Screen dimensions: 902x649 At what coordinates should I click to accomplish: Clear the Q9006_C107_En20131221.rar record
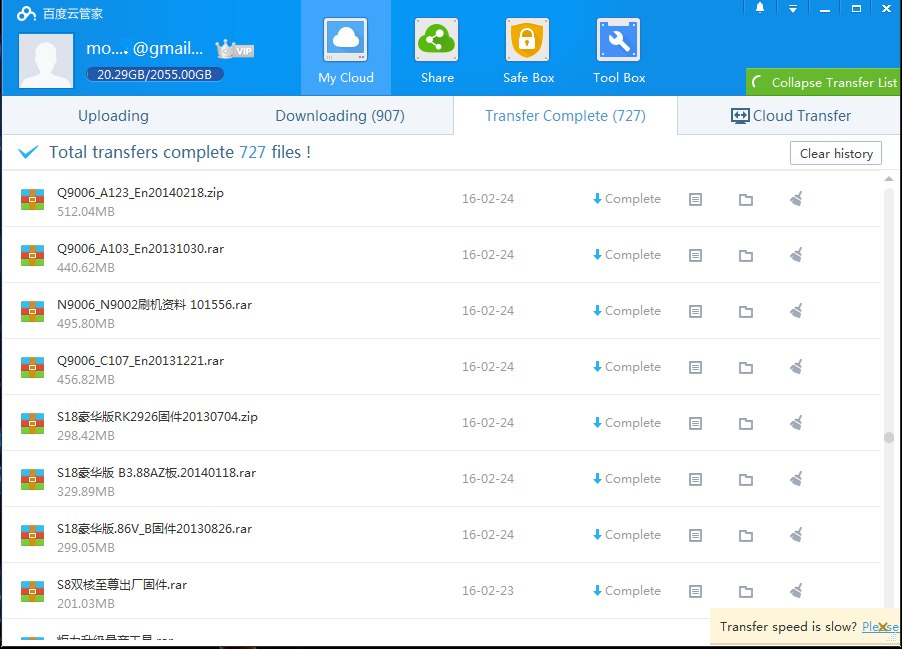tap(797, 367)
